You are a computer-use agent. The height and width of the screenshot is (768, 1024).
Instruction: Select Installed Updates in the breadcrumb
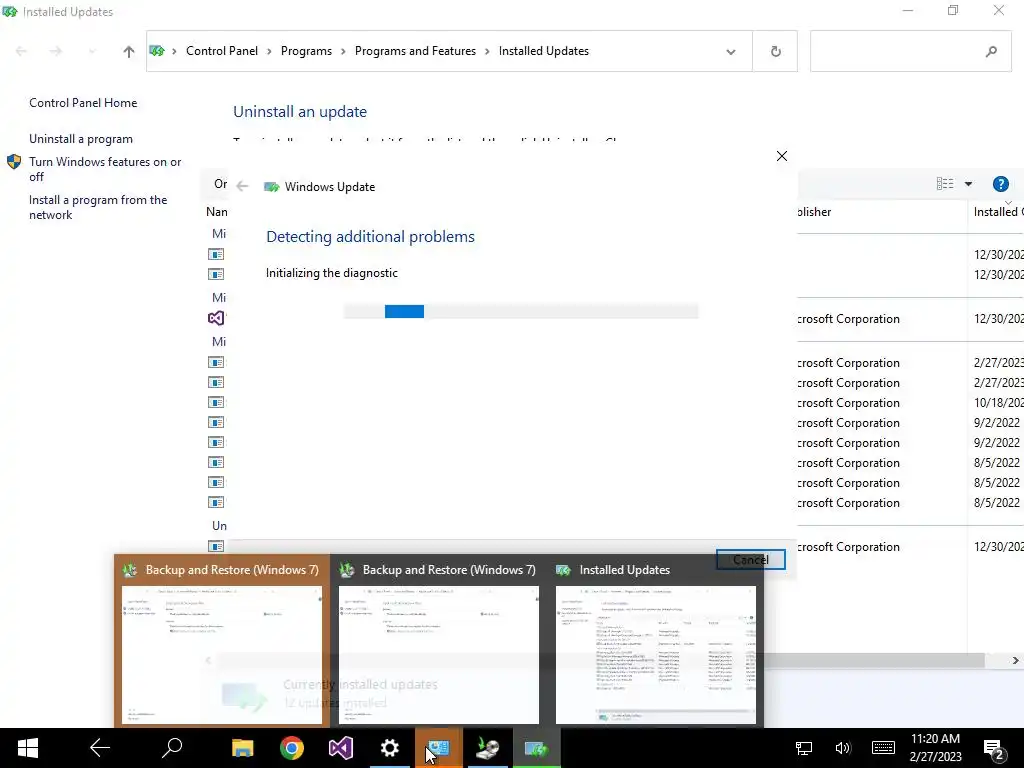543,51
